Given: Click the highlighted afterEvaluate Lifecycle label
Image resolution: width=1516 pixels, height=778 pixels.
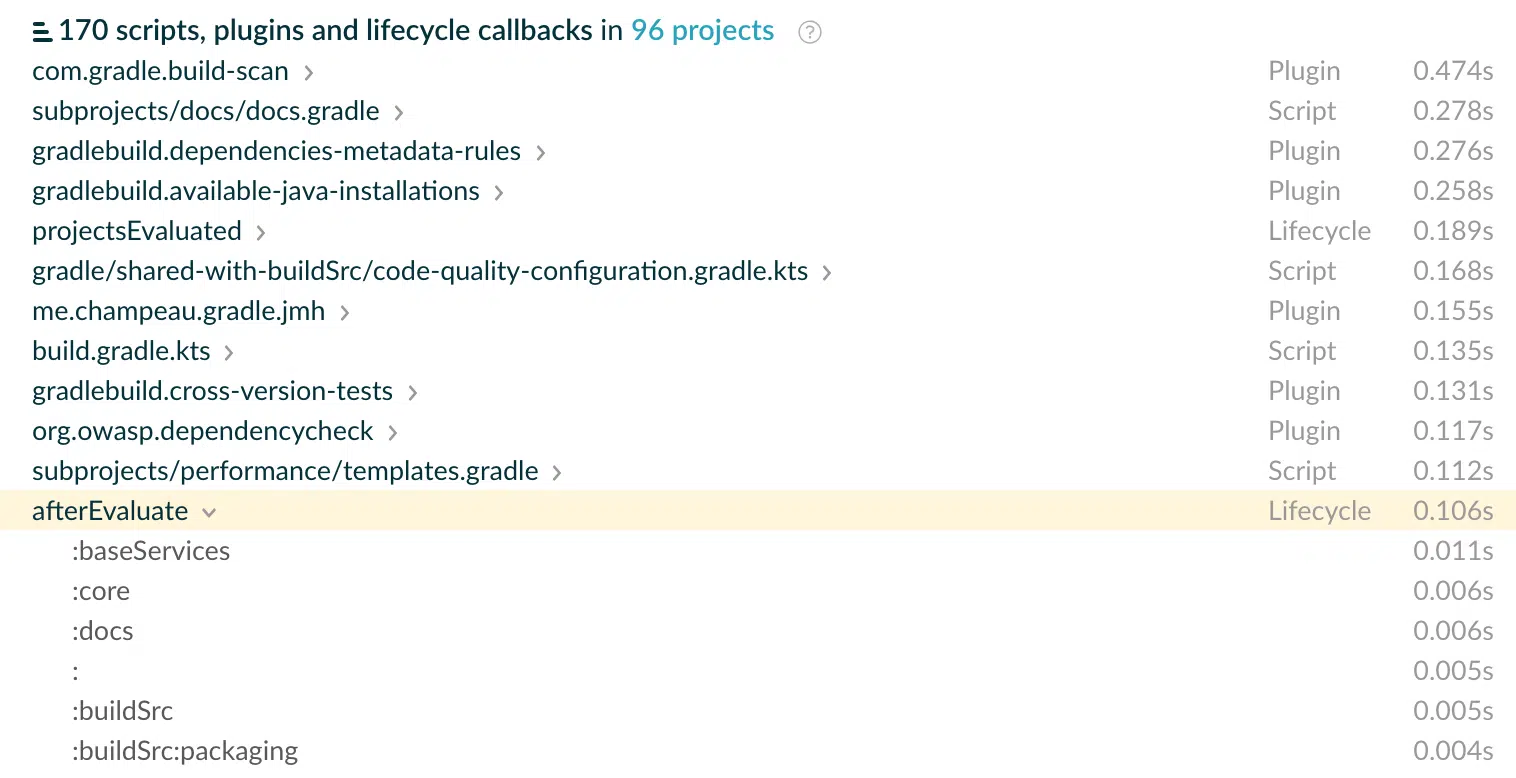Looking at the screenshot, I should click(x=1319, y=511).
